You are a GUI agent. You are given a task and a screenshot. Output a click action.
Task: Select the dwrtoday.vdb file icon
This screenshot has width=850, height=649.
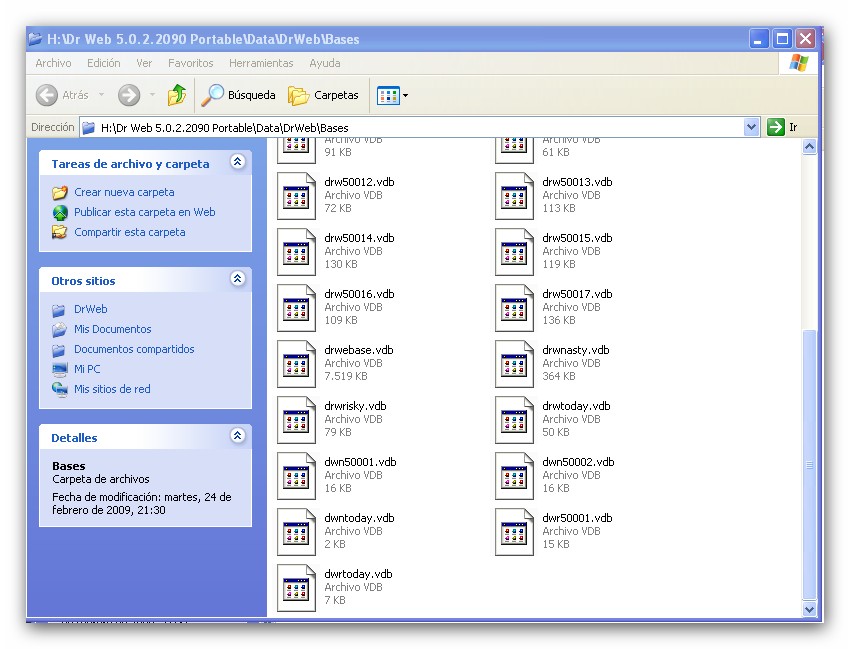296,588
